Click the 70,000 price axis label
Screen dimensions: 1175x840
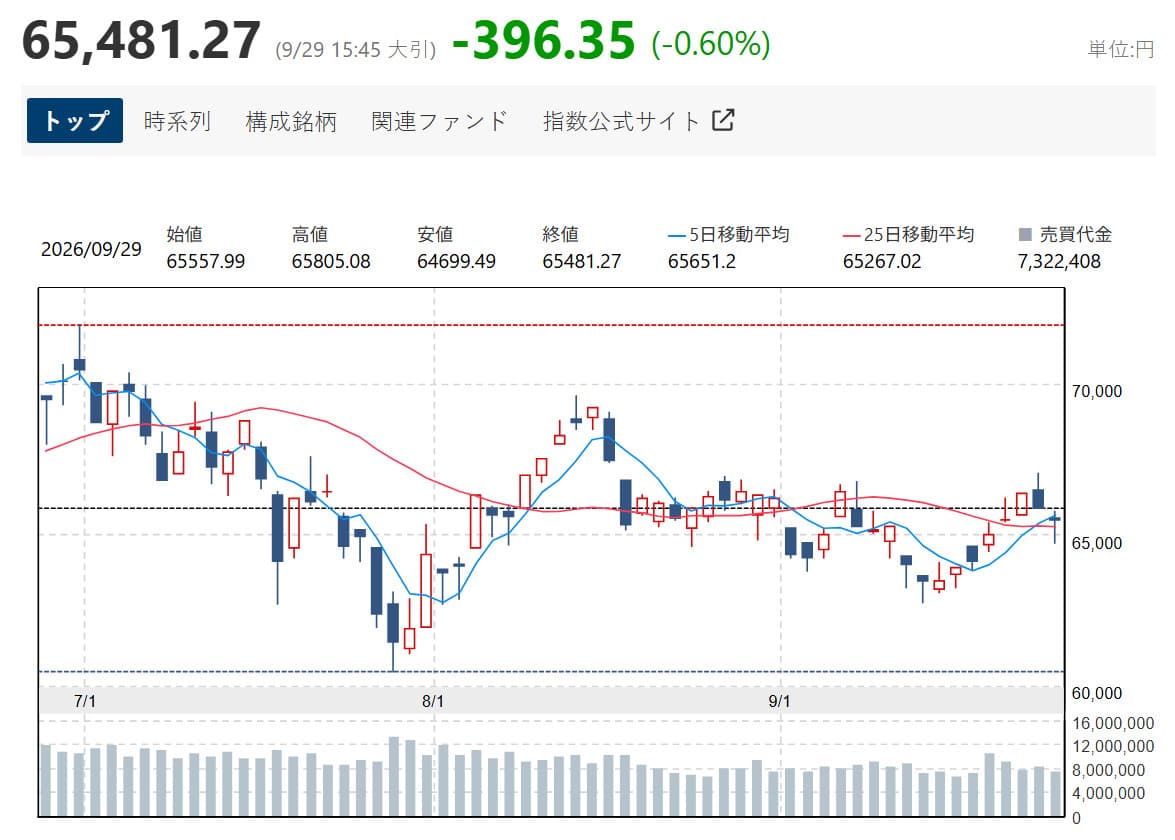coord(1096,391)
